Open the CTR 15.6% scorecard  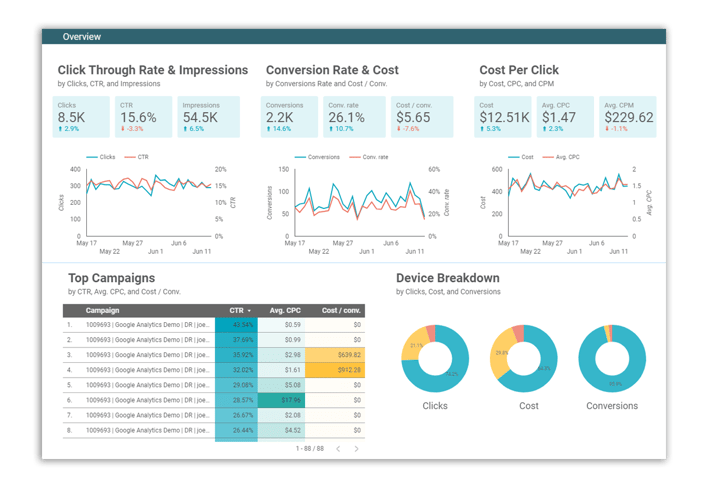click(143, 116)
